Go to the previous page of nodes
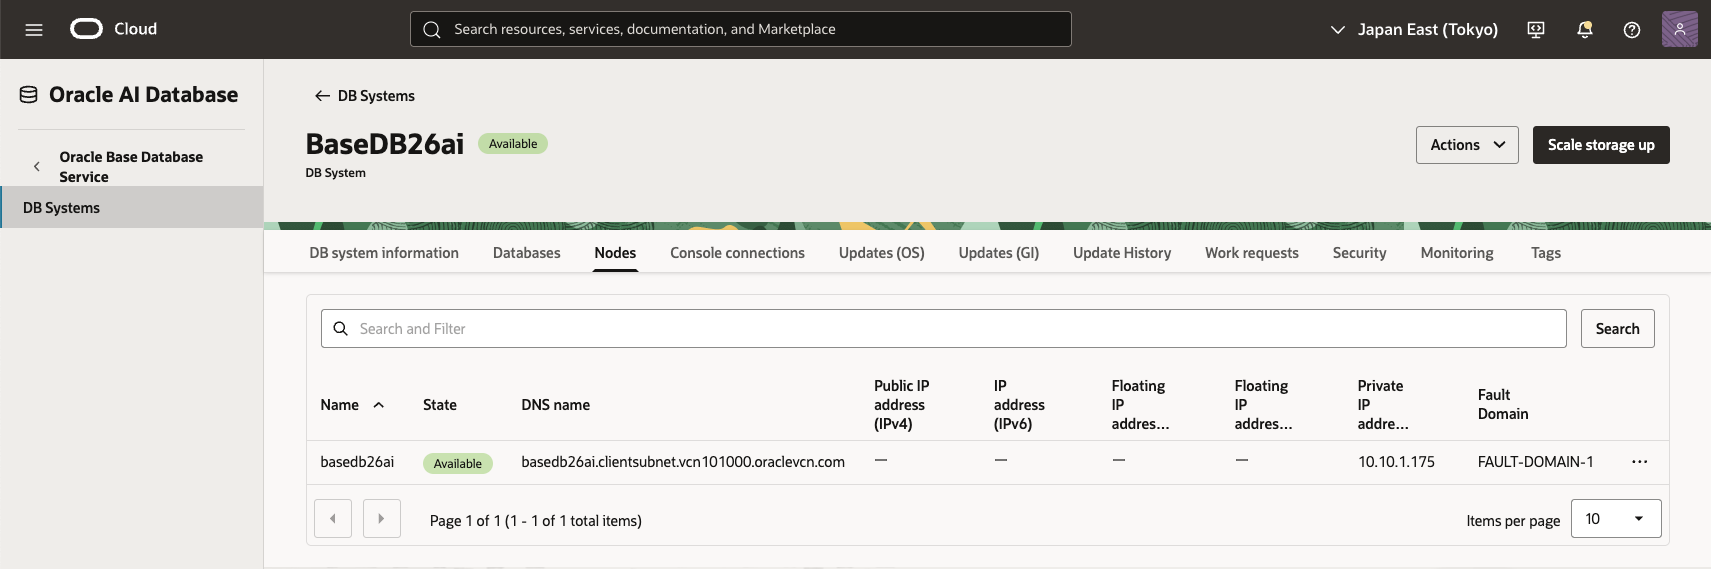This screenshot has width=1711, height=569. point(333,519)
